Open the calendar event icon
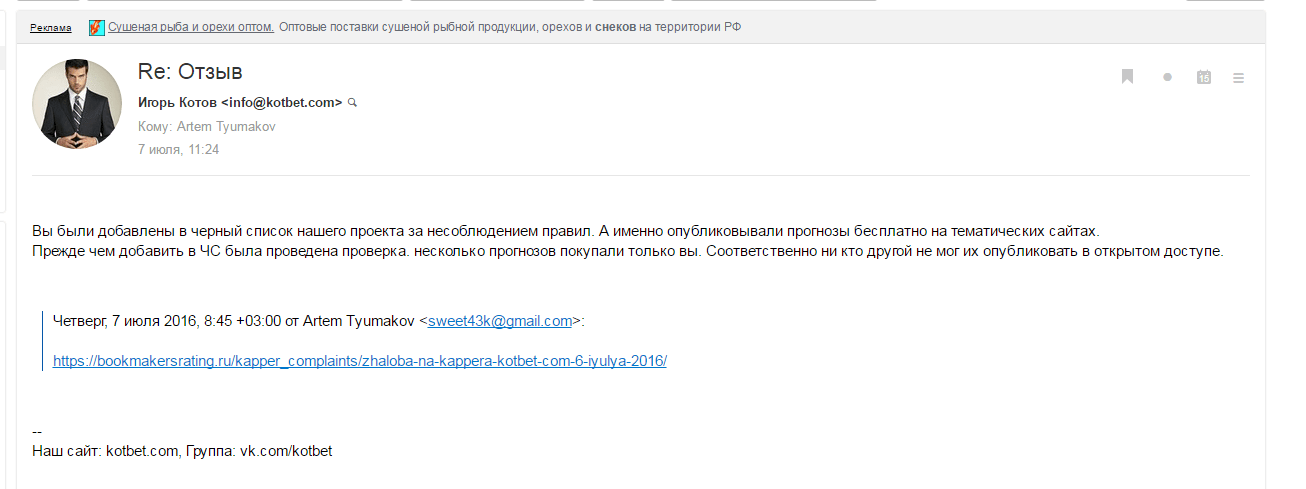The width and height of the screenshot is (1306, 489). [x=1205, y=77]
